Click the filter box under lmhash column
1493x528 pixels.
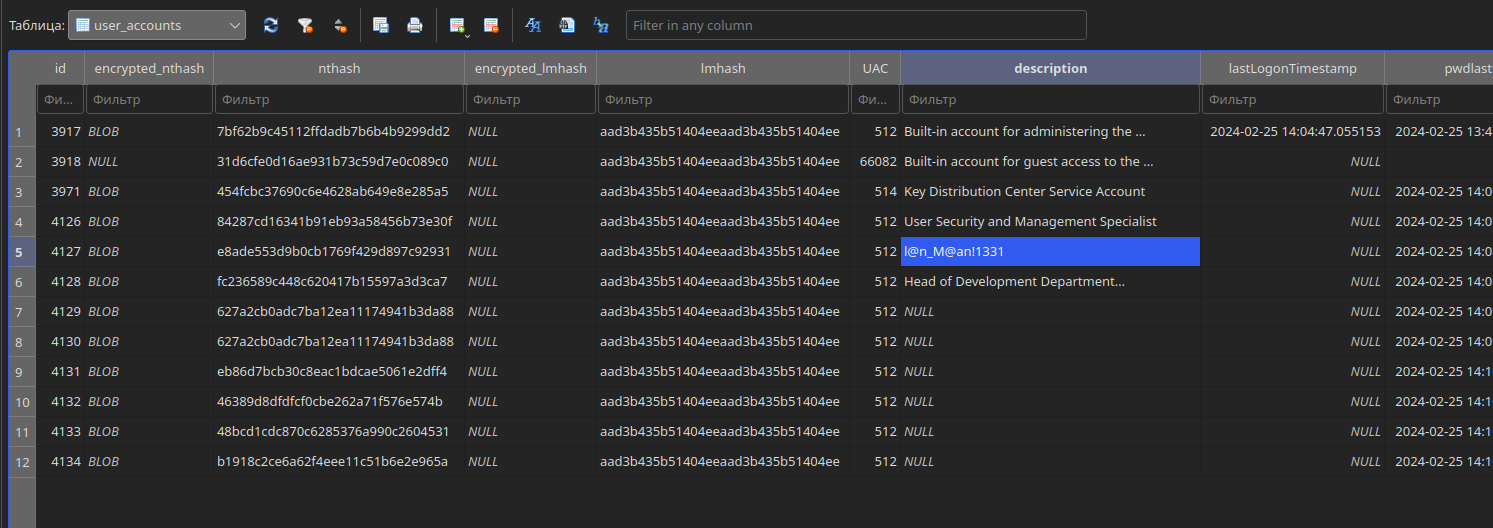(x=723, y=100)
